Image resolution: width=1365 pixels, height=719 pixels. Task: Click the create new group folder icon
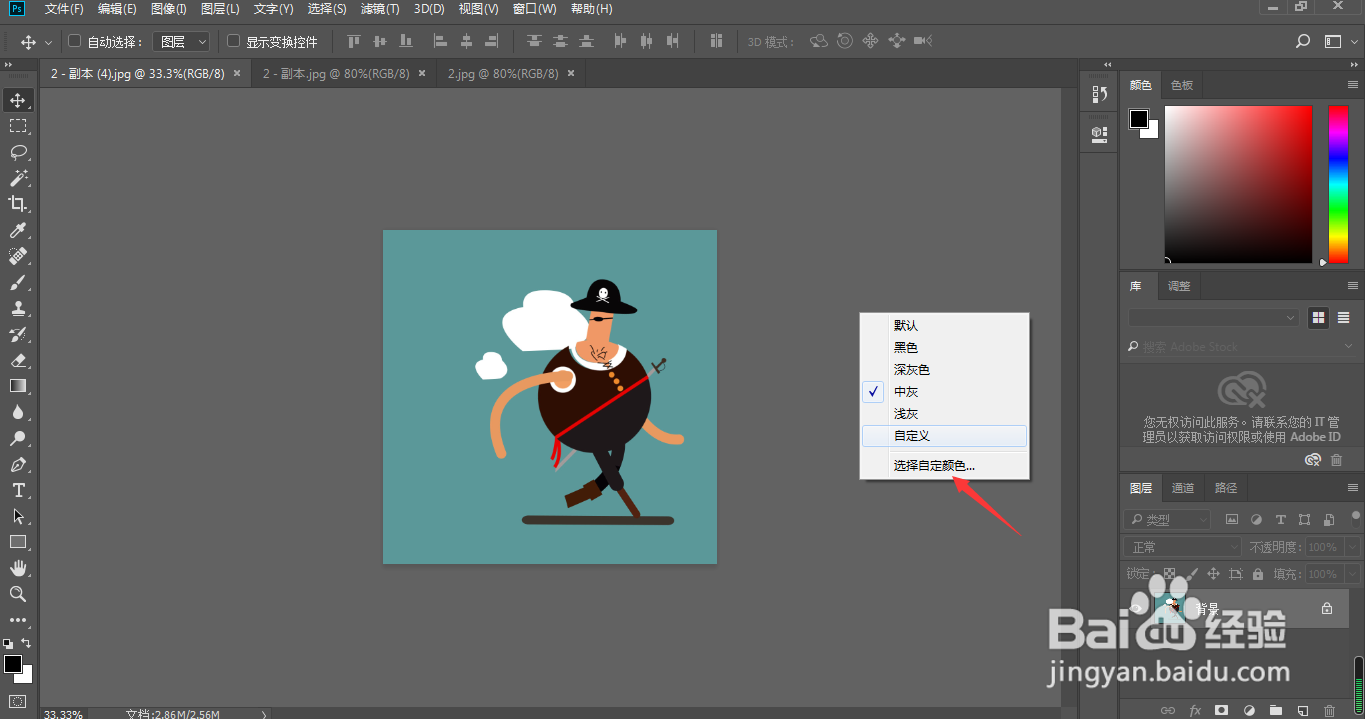[x=1275, y=710]
